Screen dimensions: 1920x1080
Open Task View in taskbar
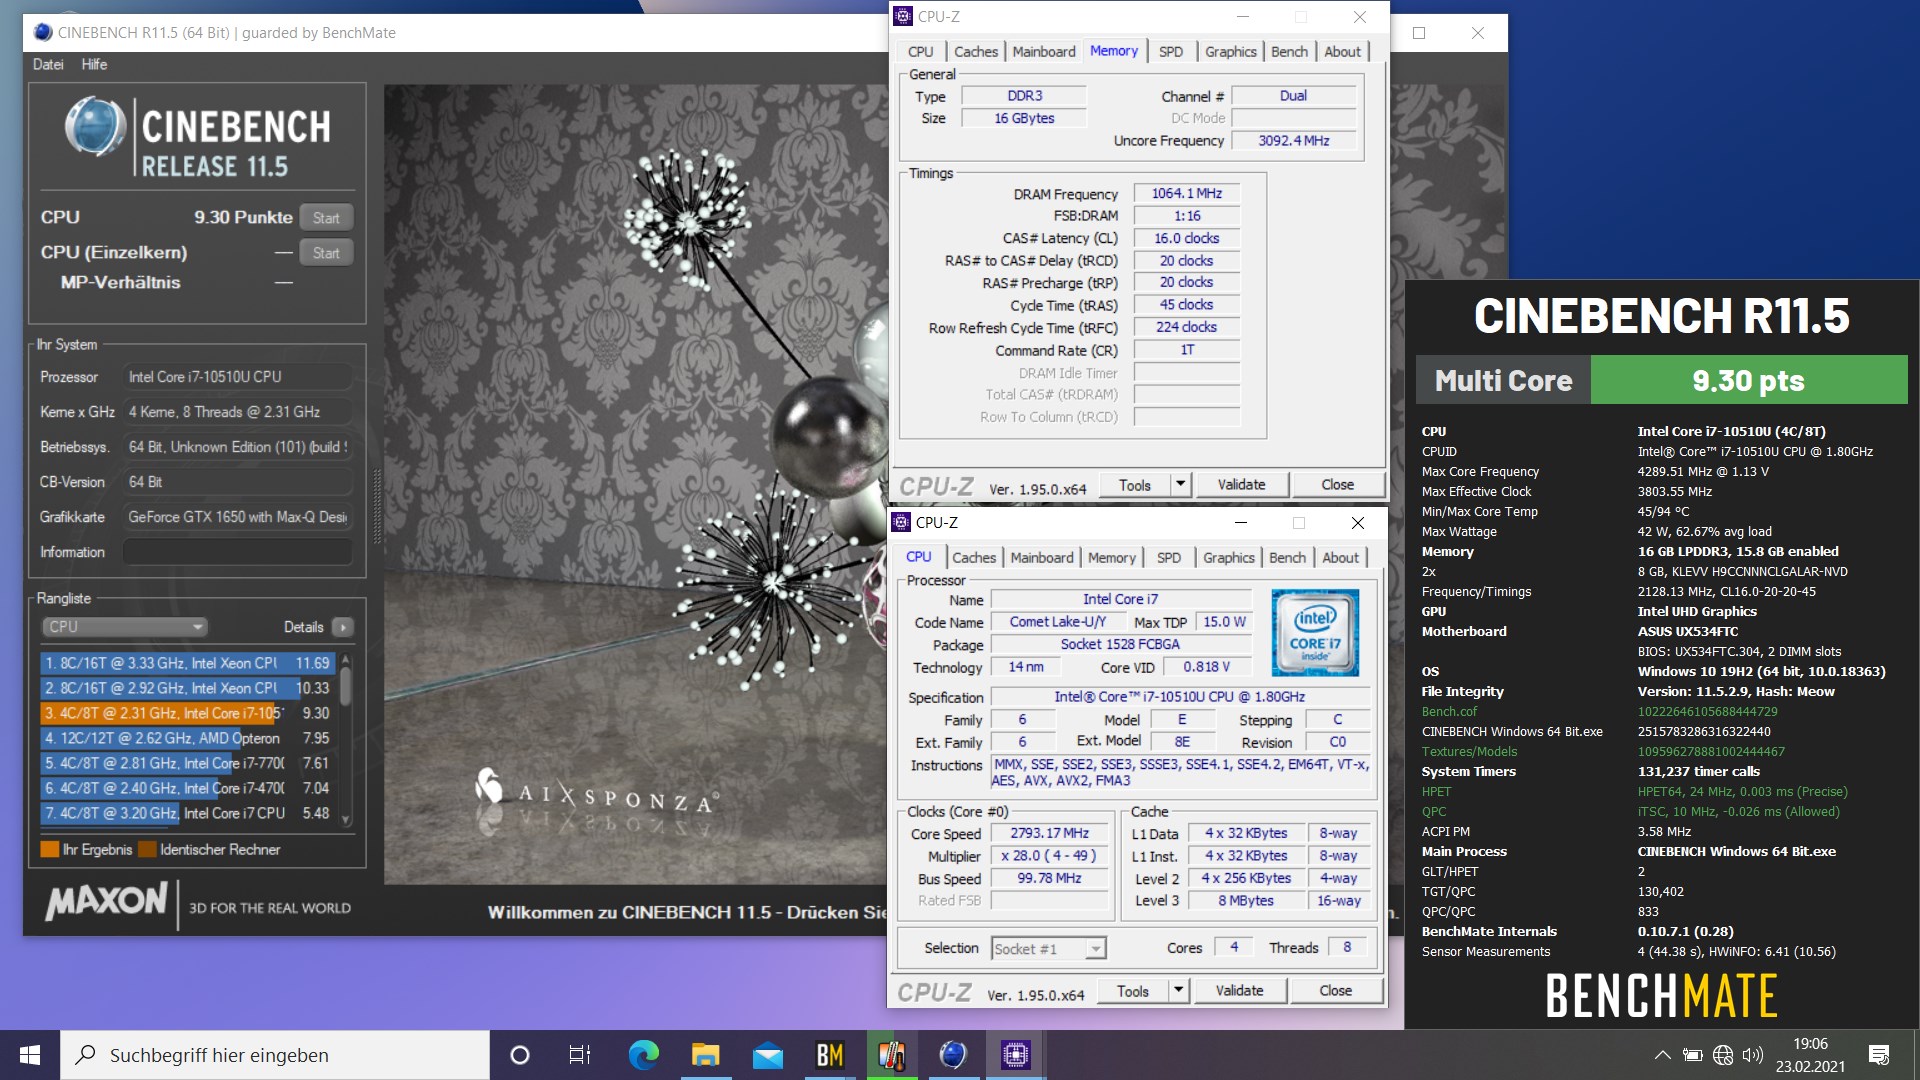(x=580, y=1055)
